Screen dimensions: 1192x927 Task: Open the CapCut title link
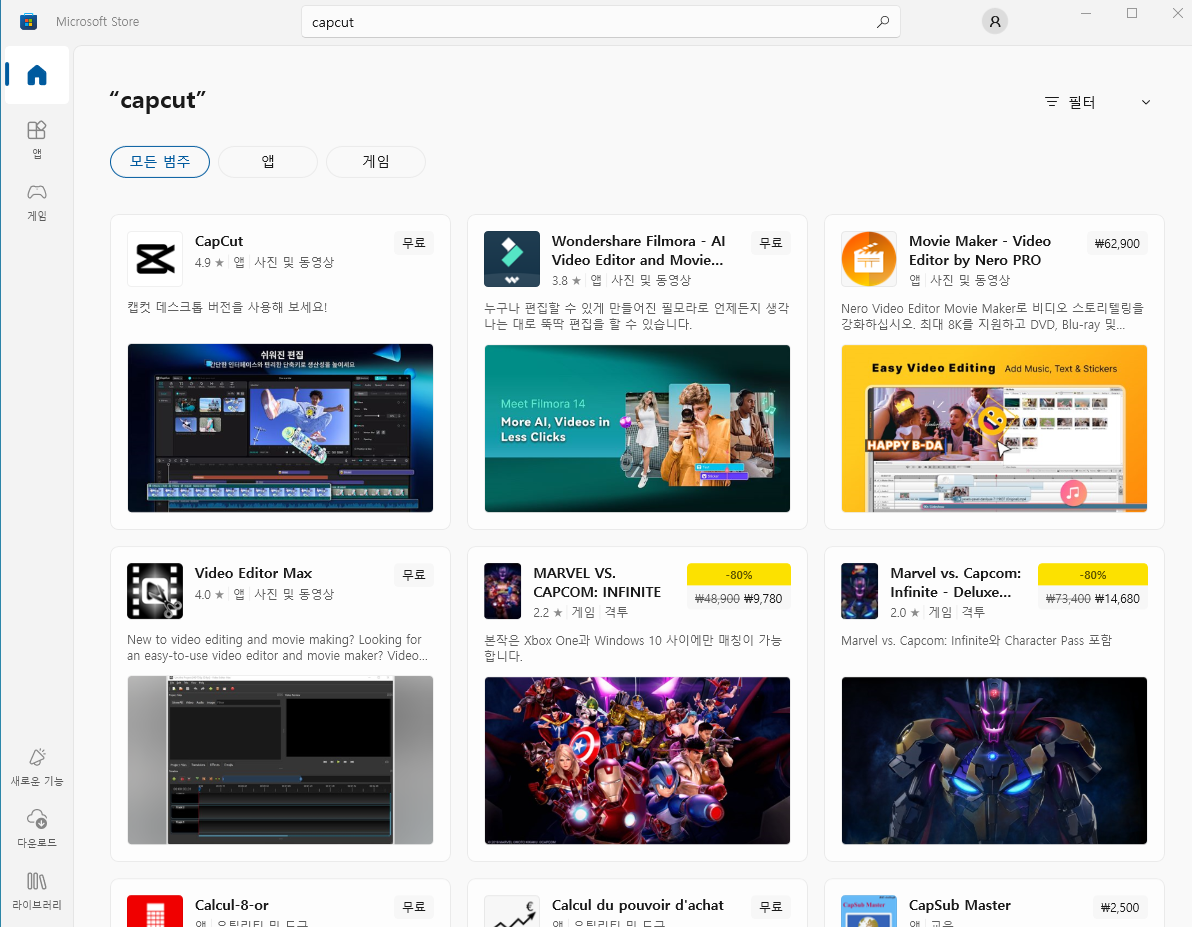tap(219, 241)
